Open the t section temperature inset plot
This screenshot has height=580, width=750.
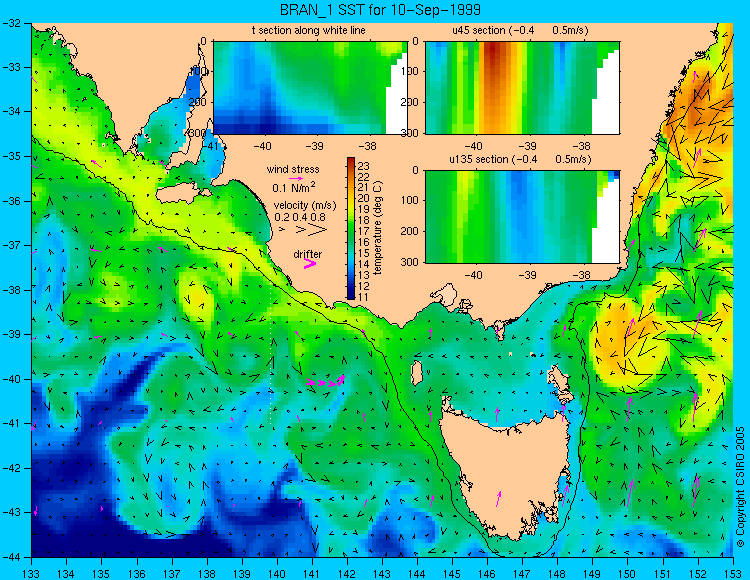click(x=310, y=88)
